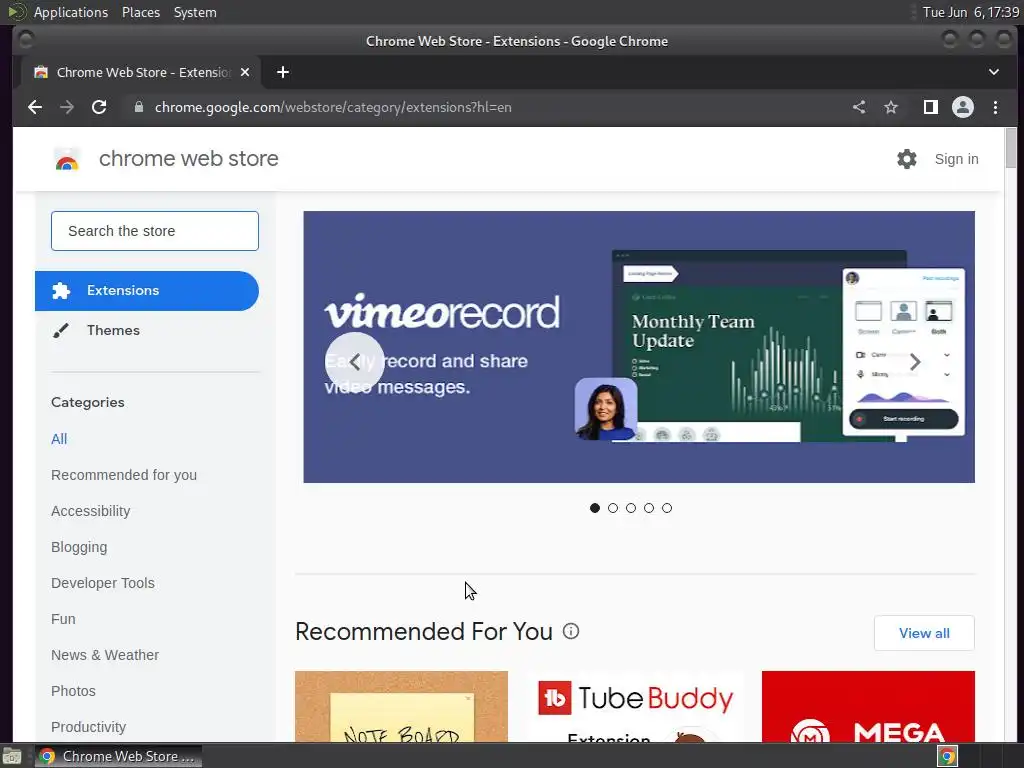The height and width of the screenshot is (768, 1024).
Task: Select the fifth carousel dot
Action: point(667,508)
